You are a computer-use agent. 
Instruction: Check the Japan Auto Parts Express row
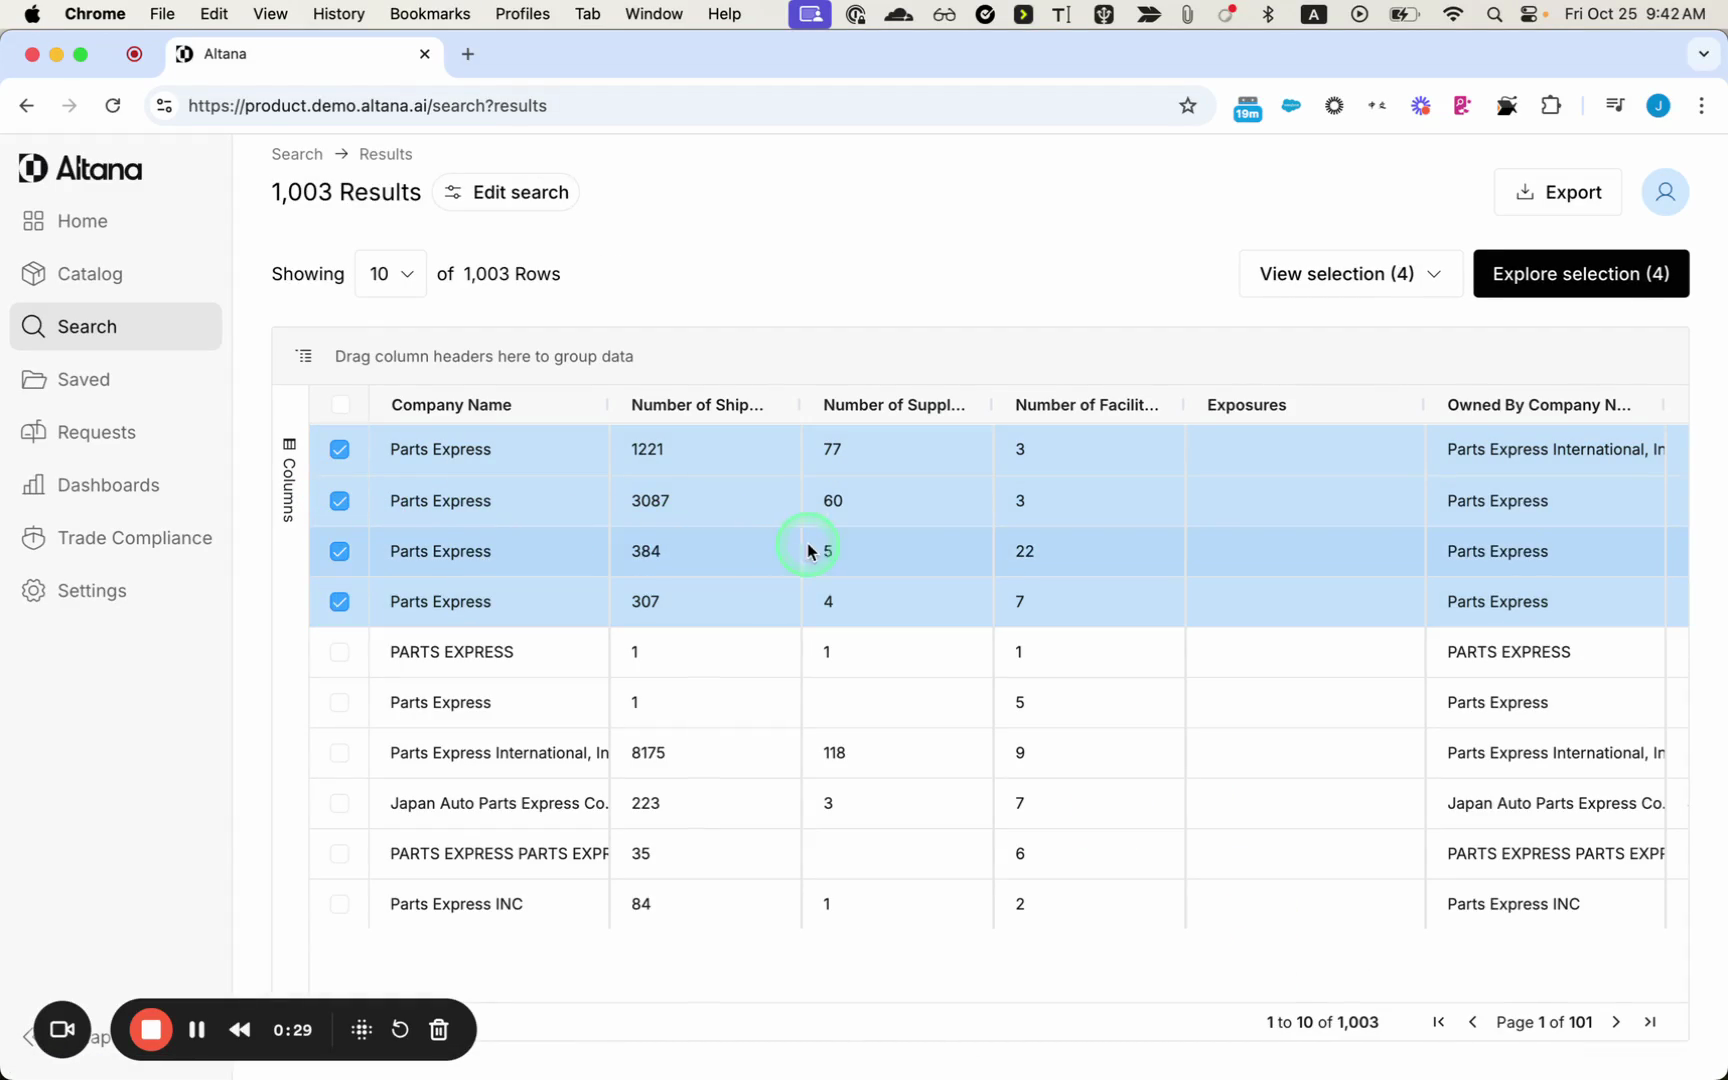(340, 804)
